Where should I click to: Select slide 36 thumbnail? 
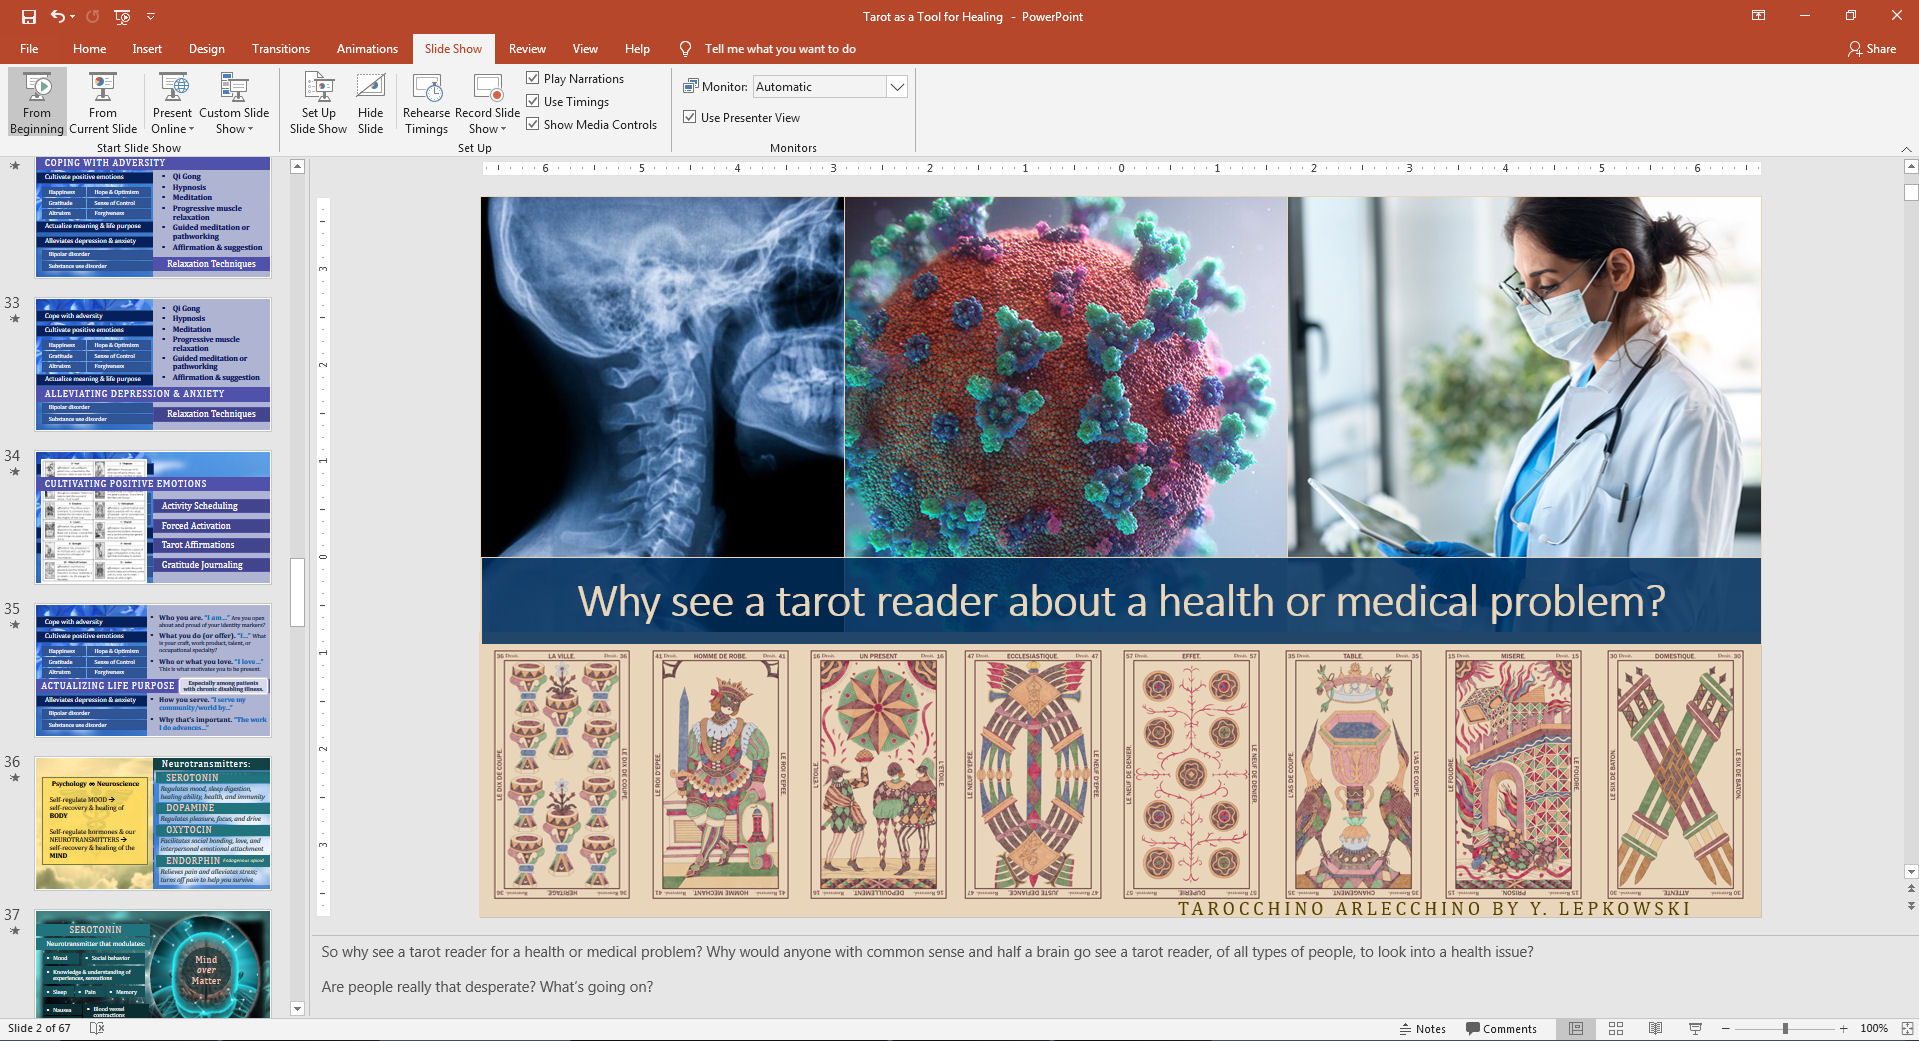tap(153, 823)
